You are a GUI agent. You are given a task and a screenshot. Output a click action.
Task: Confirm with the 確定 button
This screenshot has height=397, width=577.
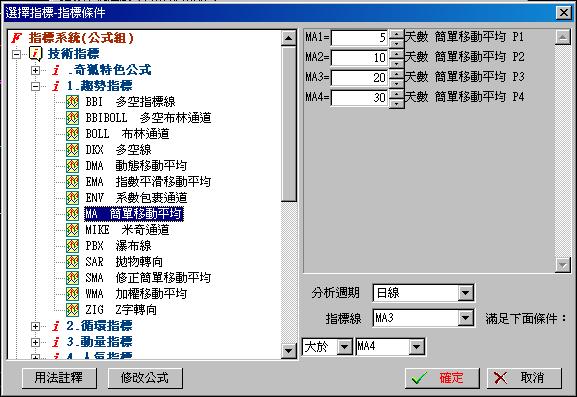(442, 378)
